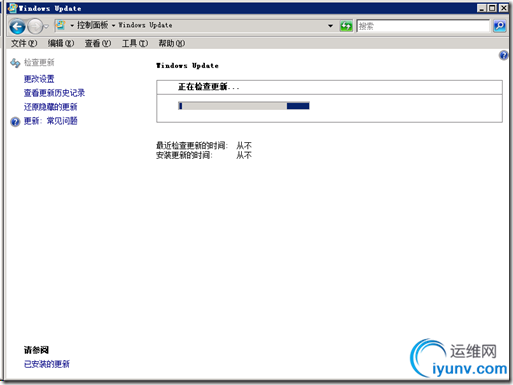Open address bar history dropdown arrow
This screenshot has height=385, width=513.
[330, 26]
